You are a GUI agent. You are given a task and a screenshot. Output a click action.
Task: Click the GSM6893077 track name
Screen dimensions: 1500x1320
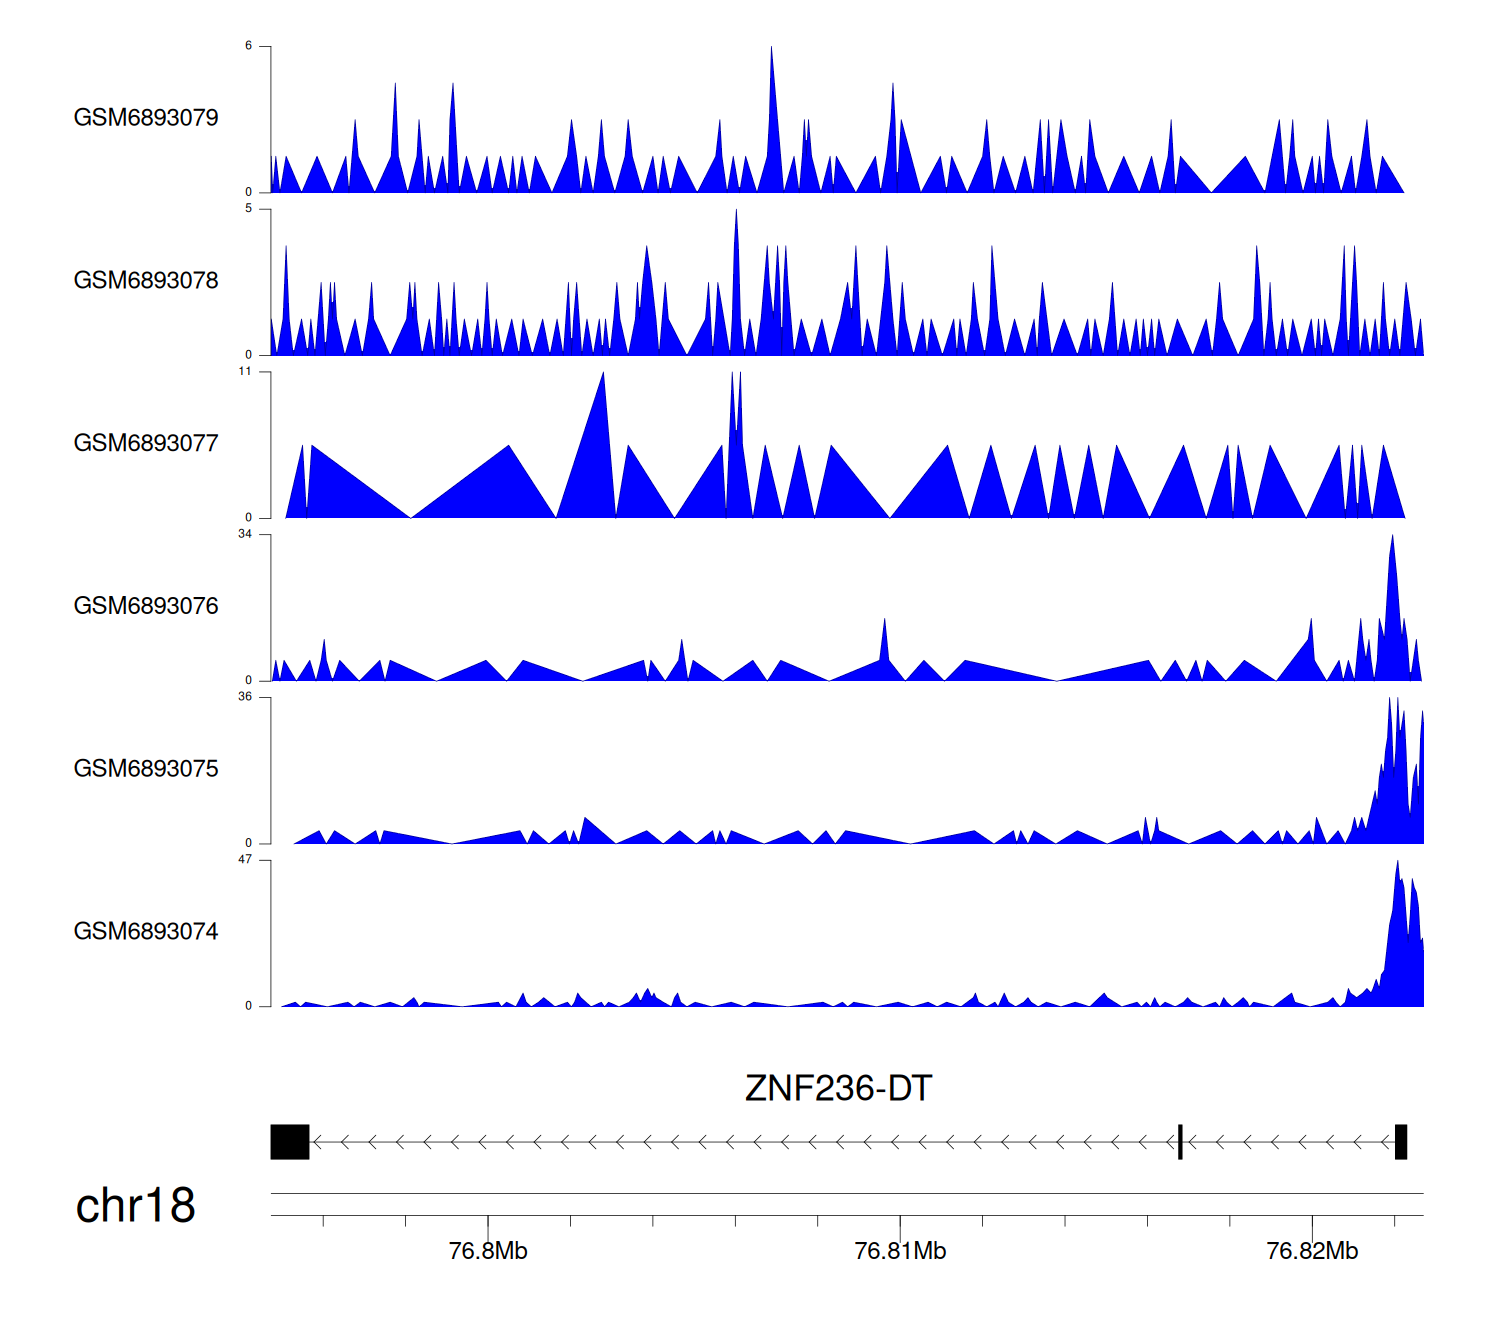tap(146, 444)
